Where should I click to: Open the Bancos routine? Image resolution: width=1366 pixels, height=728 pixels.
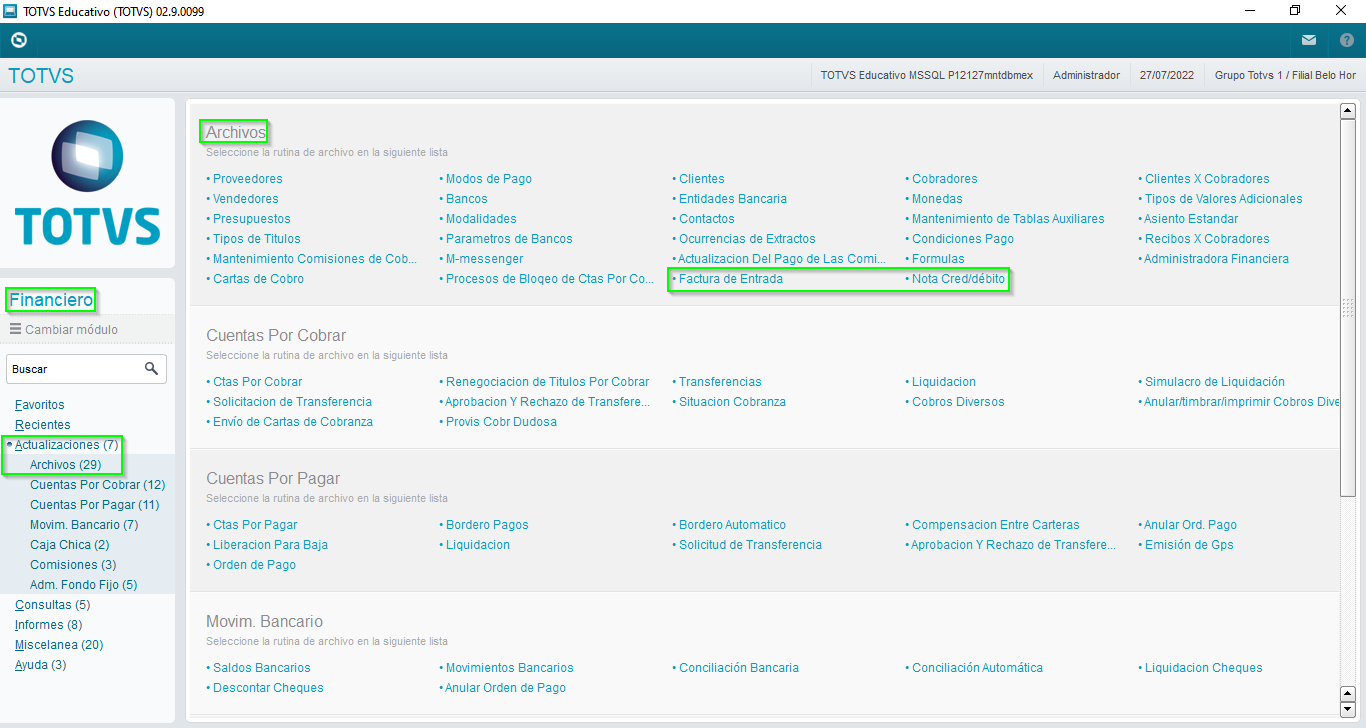click(x=466, y=199)
